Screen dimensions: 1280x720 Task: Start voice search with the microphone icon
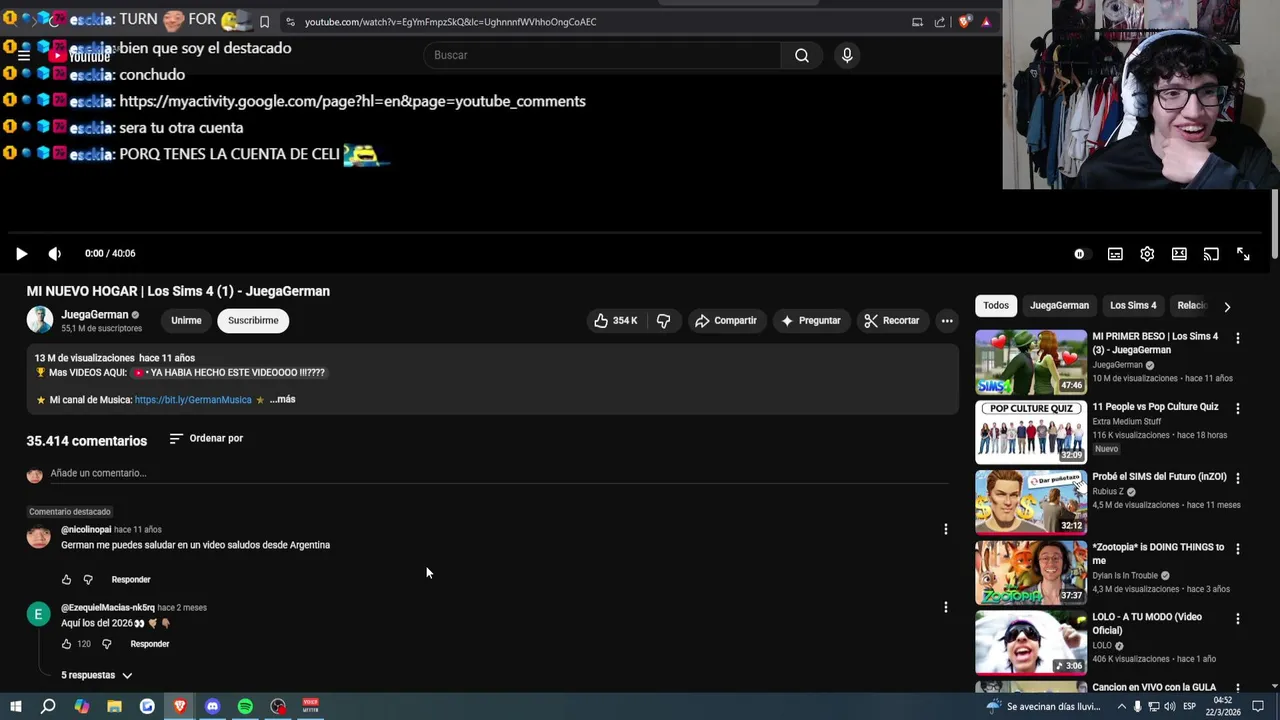[847, 55]
